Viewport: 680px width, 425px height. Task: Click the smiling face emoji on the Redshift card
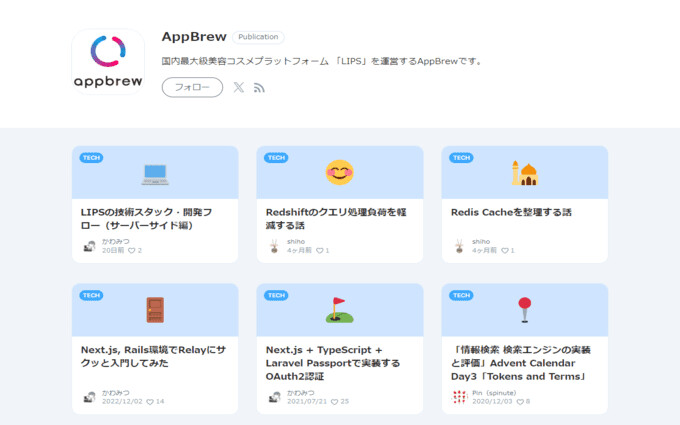[x=340, y=172]
